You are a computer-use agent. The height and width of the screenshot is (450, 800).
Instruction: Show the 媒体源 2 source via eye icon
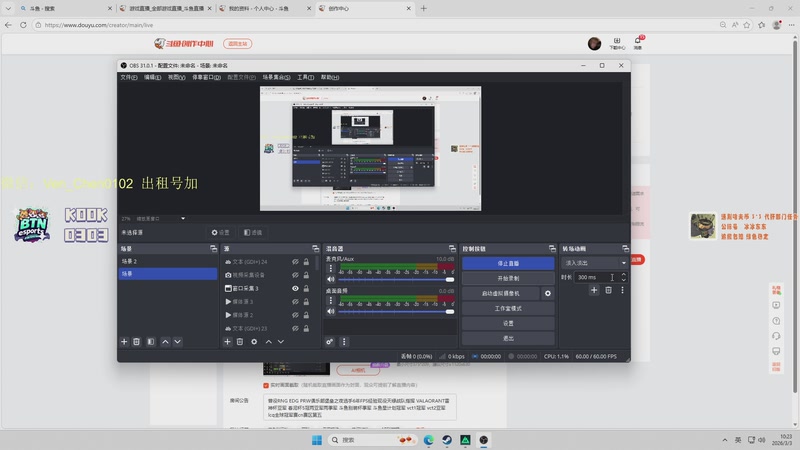tap(295, 315)
